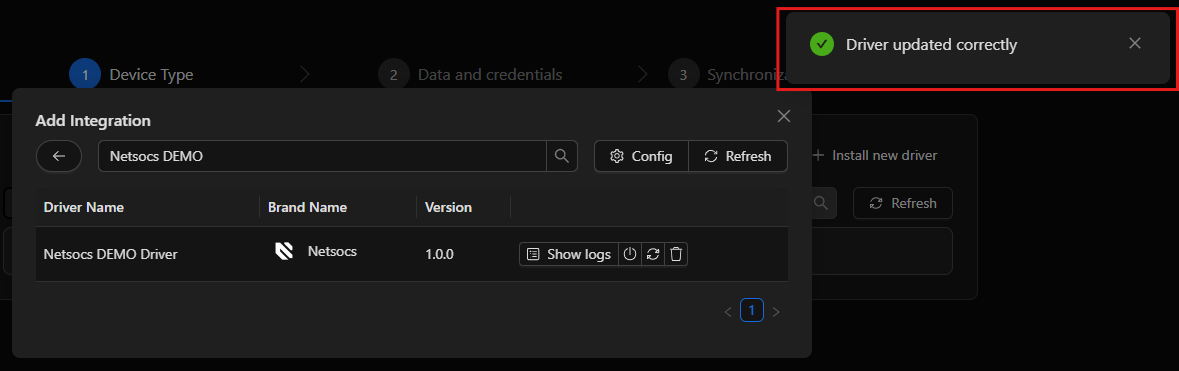Close the Add Integration dialog
The width and height of the screenshot is (1179, 371).
click(x=783, y=116)
